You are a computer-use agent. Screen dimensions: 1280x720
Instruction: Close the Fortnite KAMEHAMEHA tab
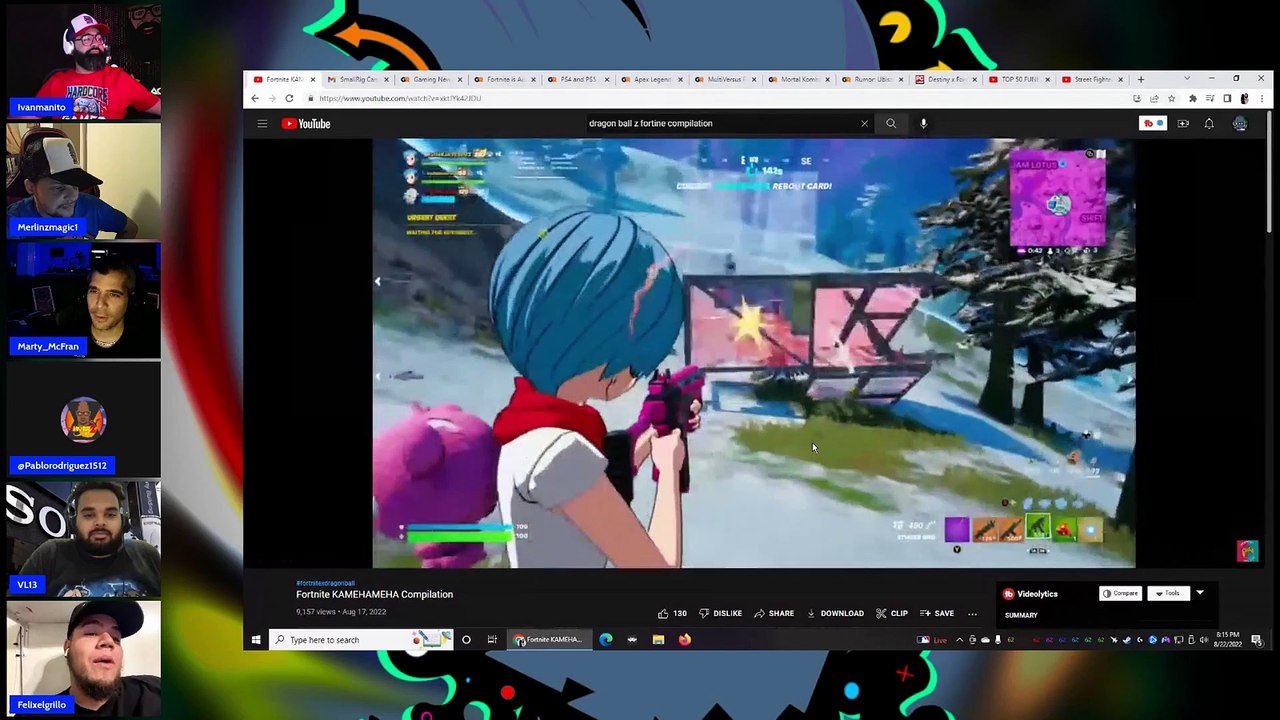tap(312, 79)
